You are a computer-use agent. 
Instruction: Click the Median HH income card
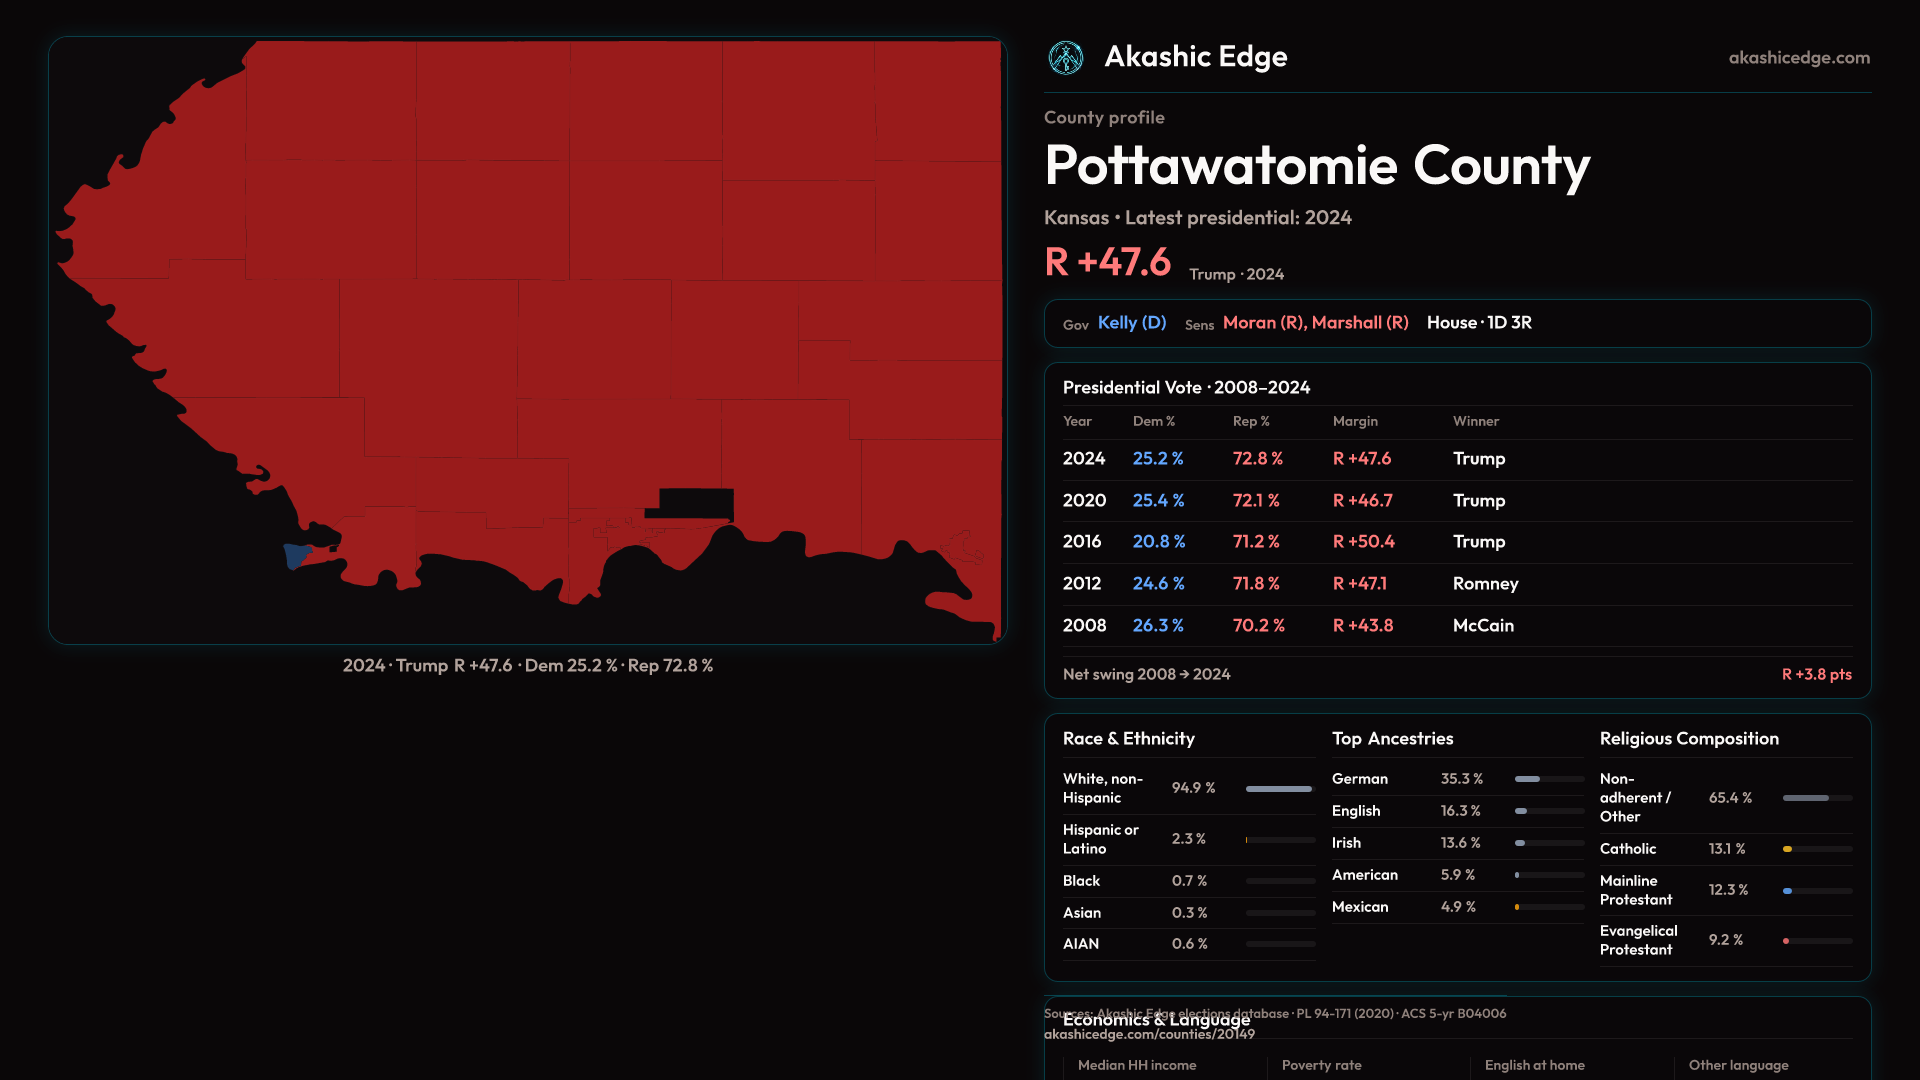click(x=1137, y=1065)
